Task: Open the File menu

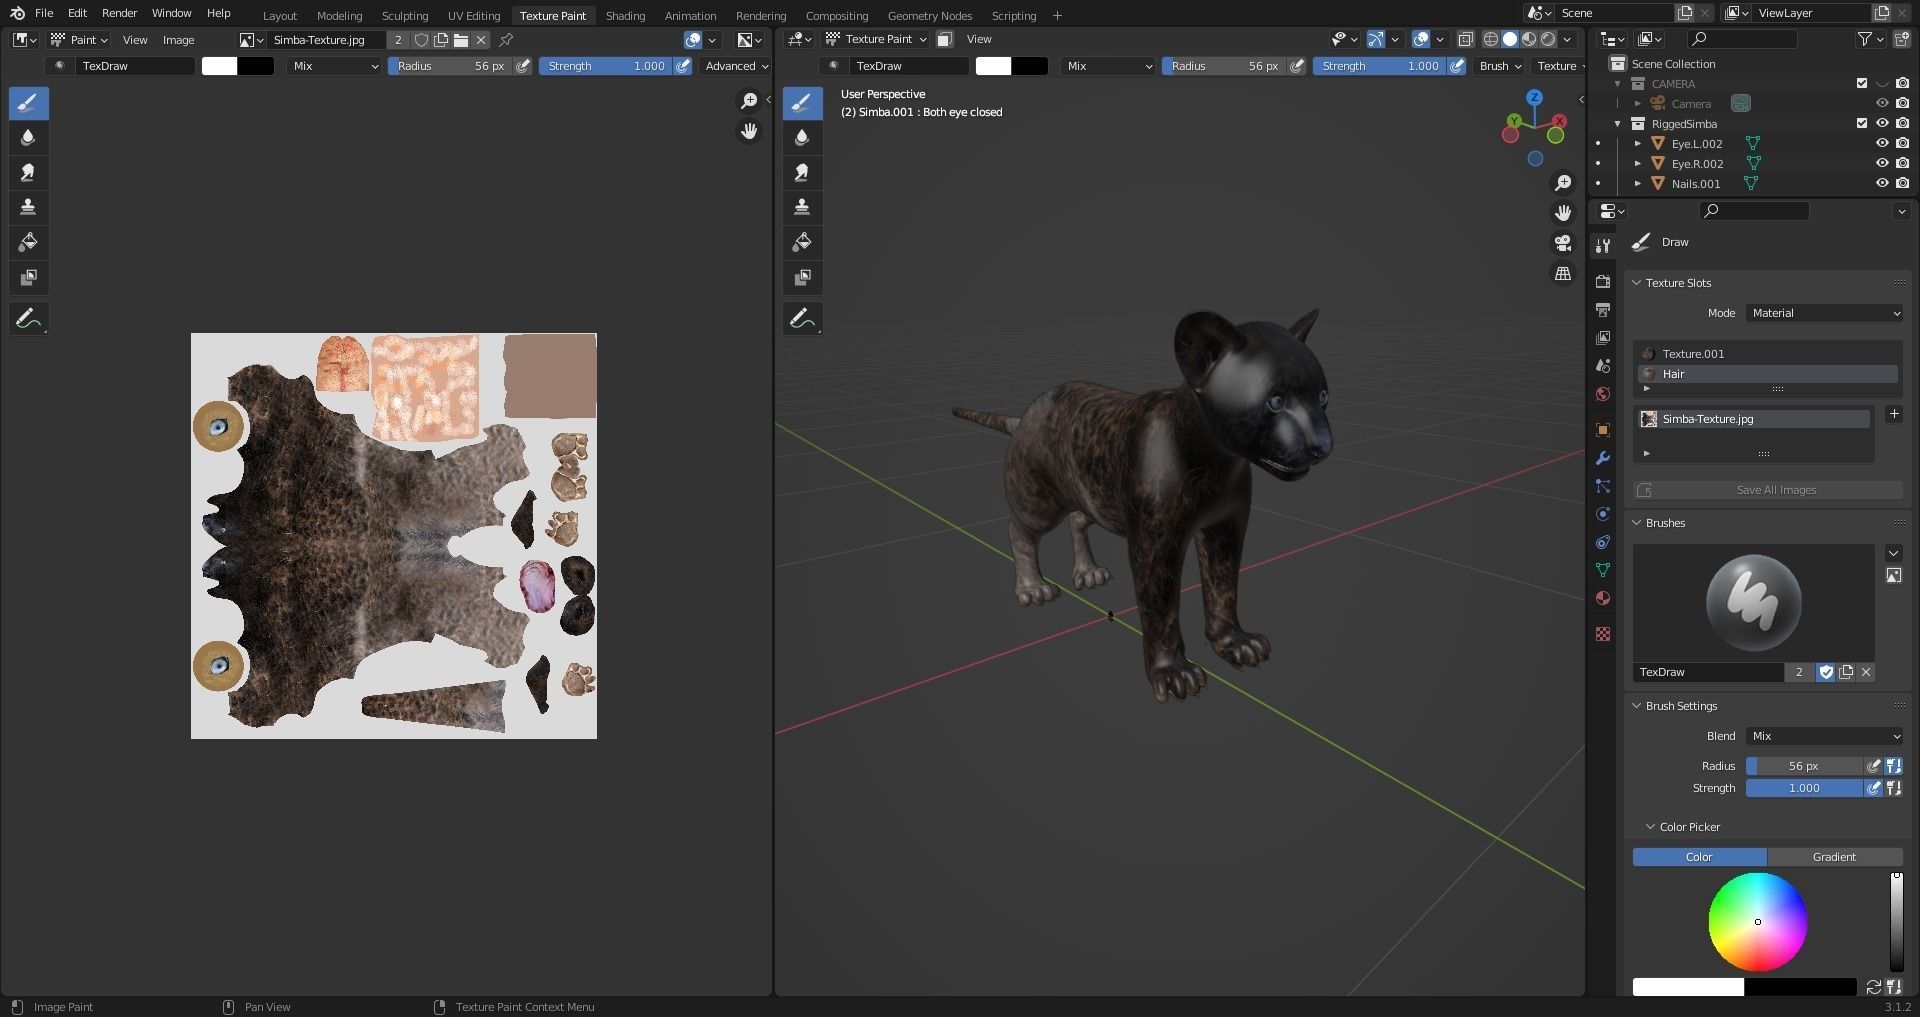Action: click(44, 13)
